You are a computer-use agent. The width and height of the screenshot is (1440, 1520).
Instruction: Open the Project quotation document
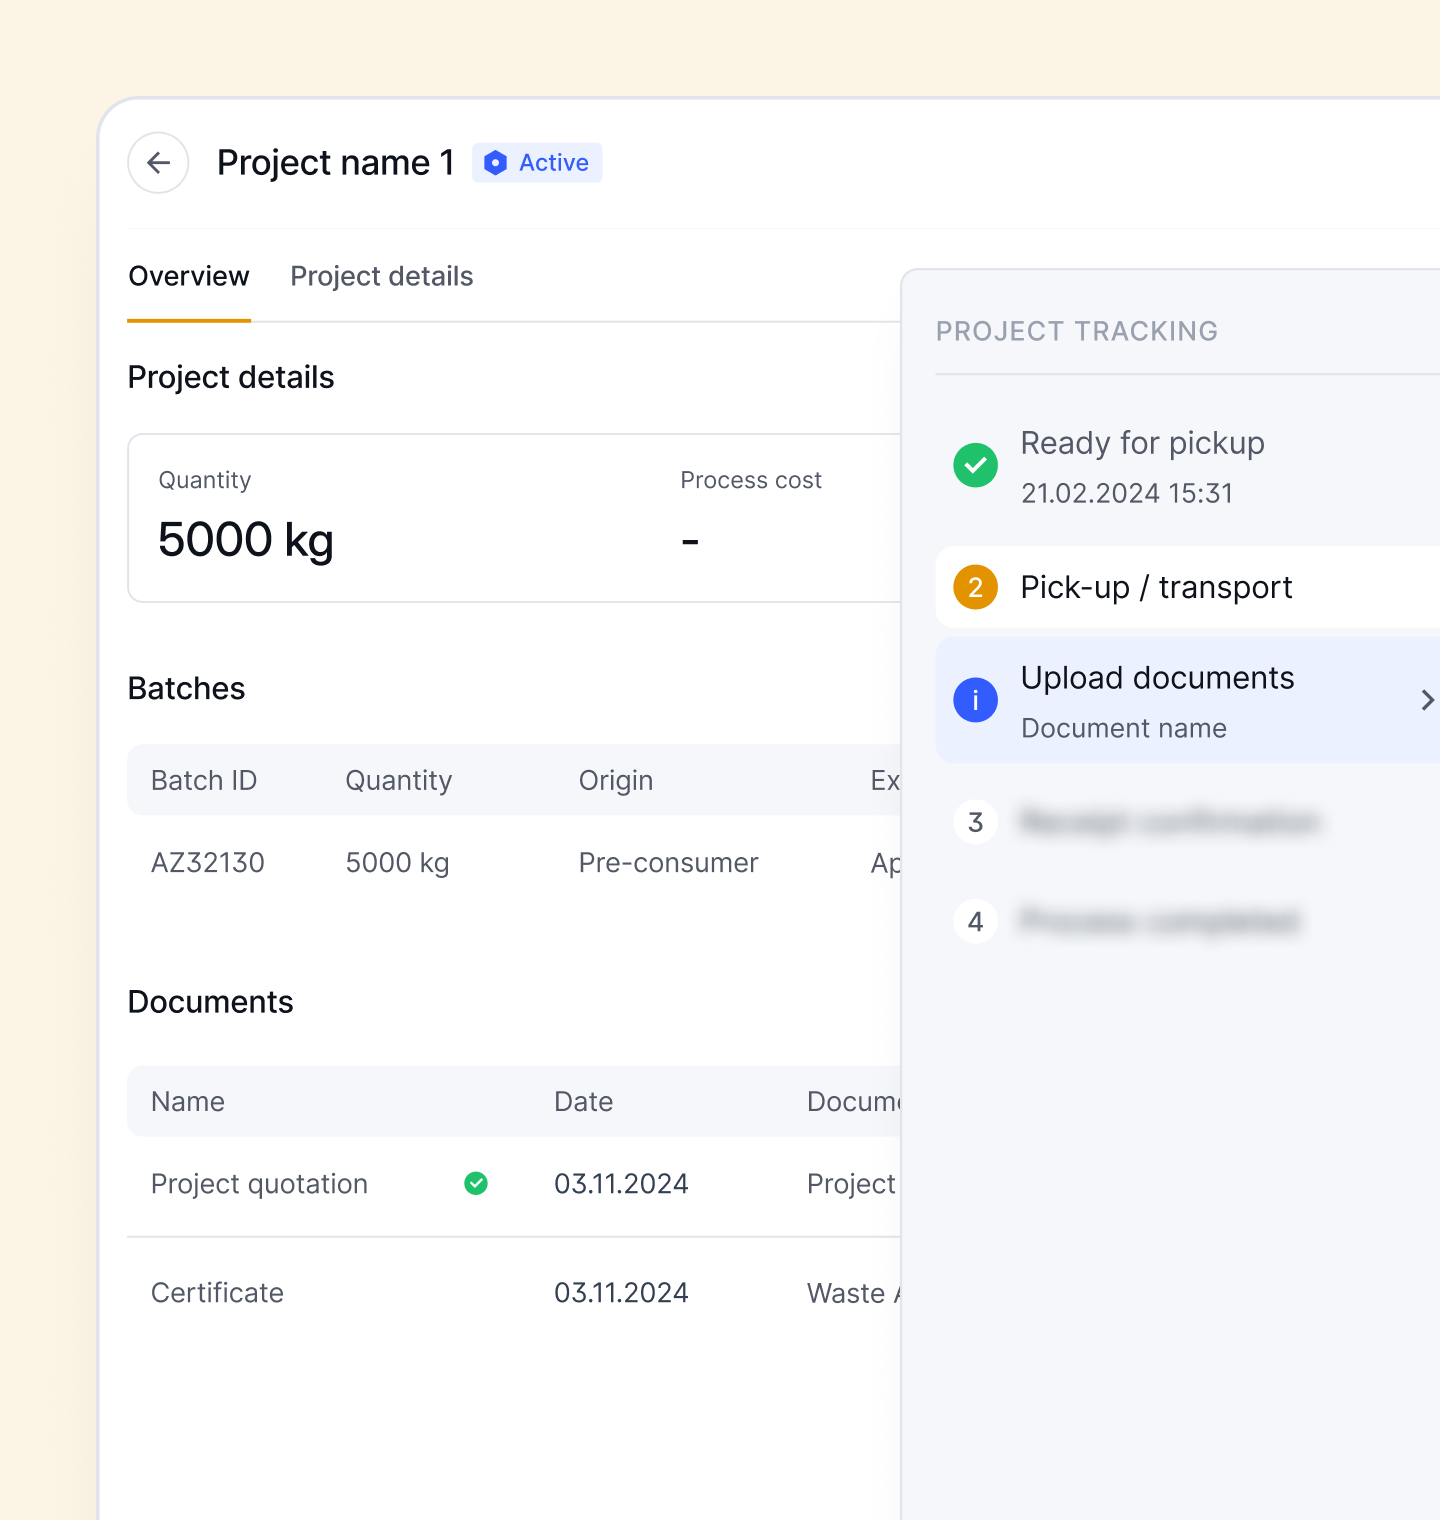pyautogui.click(x=259, y=1184)
